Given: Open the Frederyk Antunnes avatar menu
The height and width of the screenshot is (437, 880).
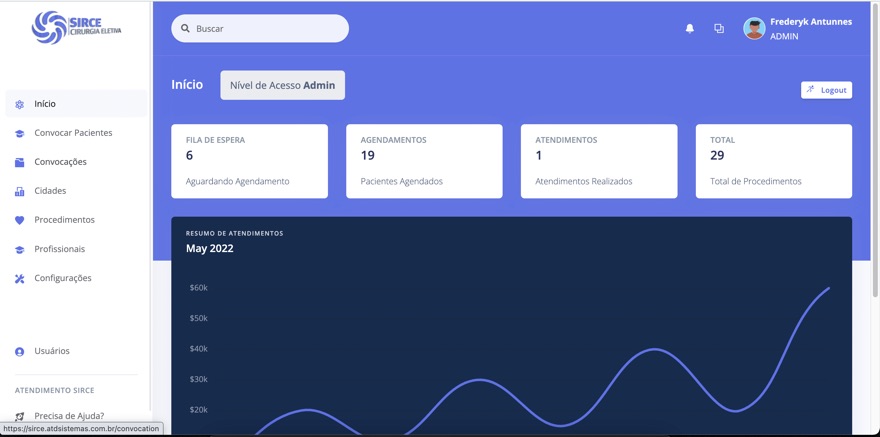Looking at the screenshot, I should 754,29.
